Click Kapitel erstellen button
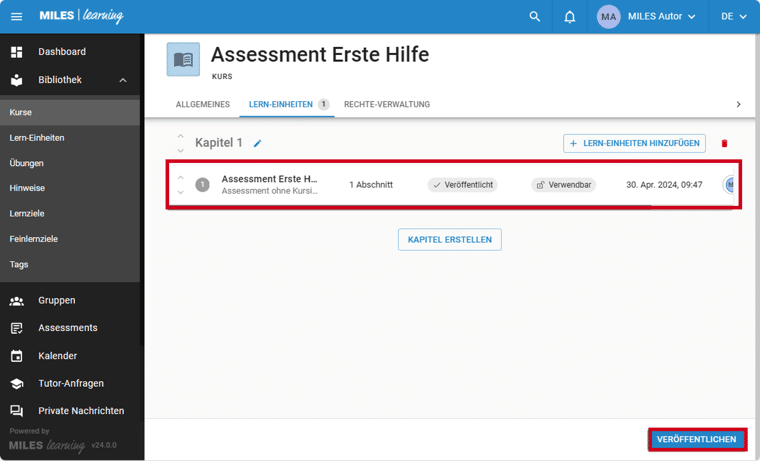Screen dimensions: 760x461 coord(450,240)
